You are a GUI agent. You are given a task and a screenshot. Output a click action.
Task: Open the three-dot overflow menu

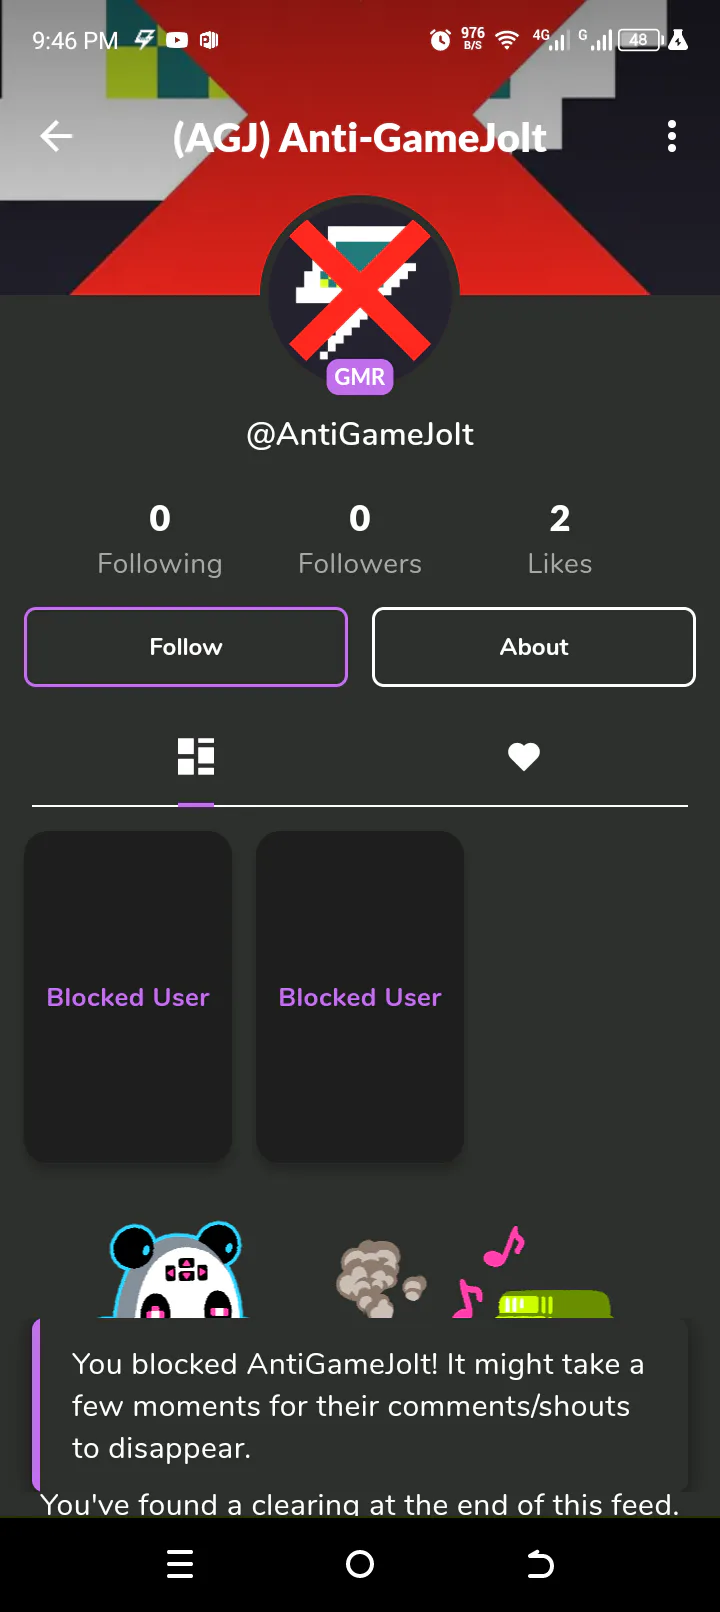[672, 136]
